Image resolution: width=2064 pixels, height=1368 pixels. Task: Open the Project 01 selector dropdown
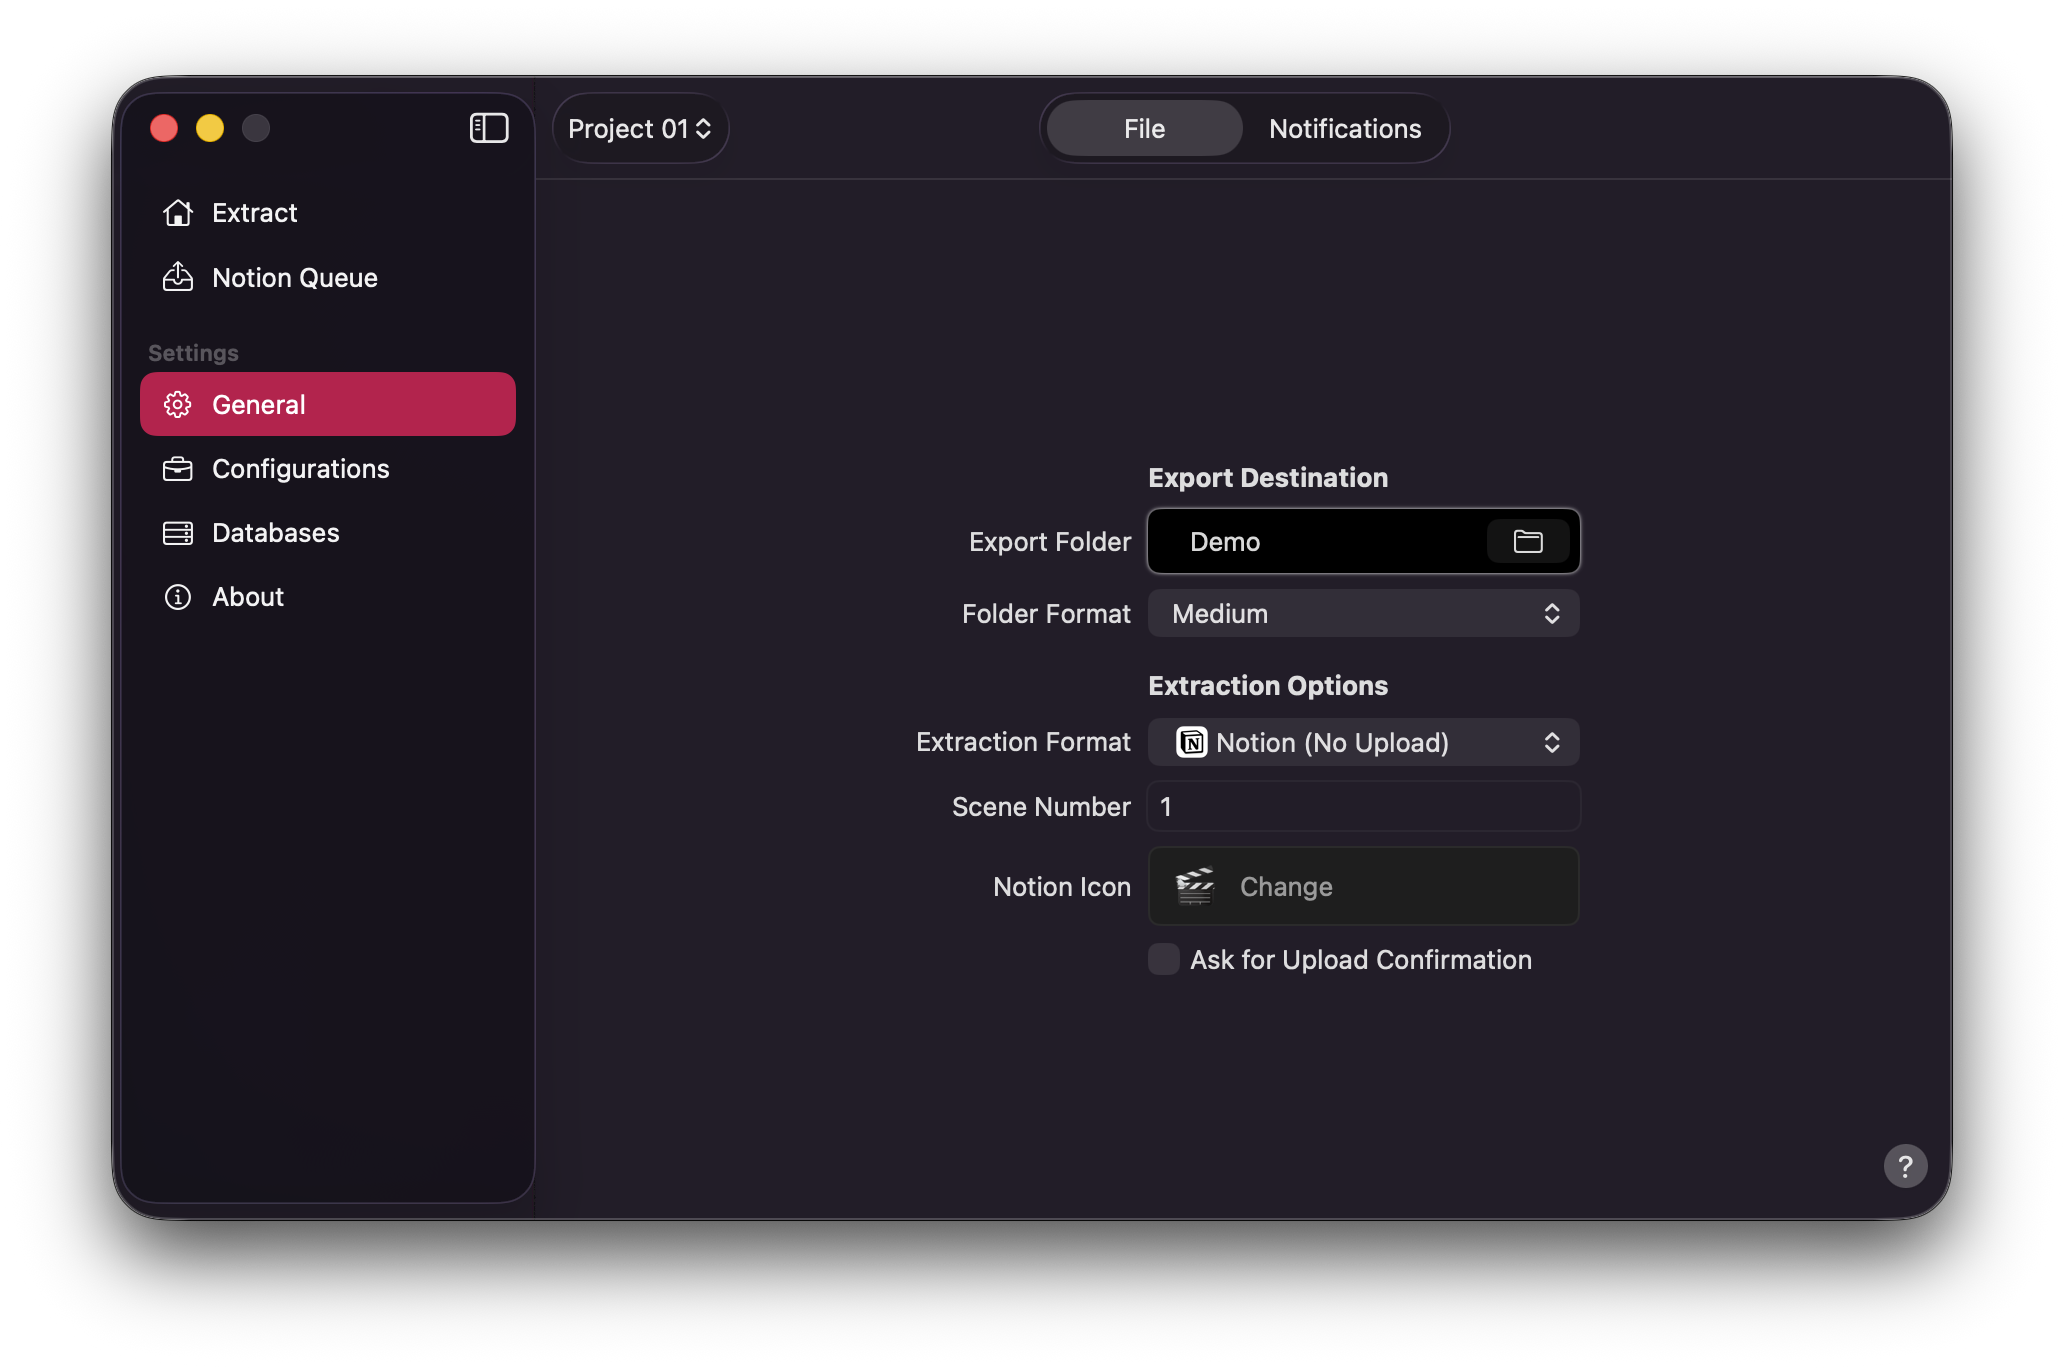tap(640, 128)
